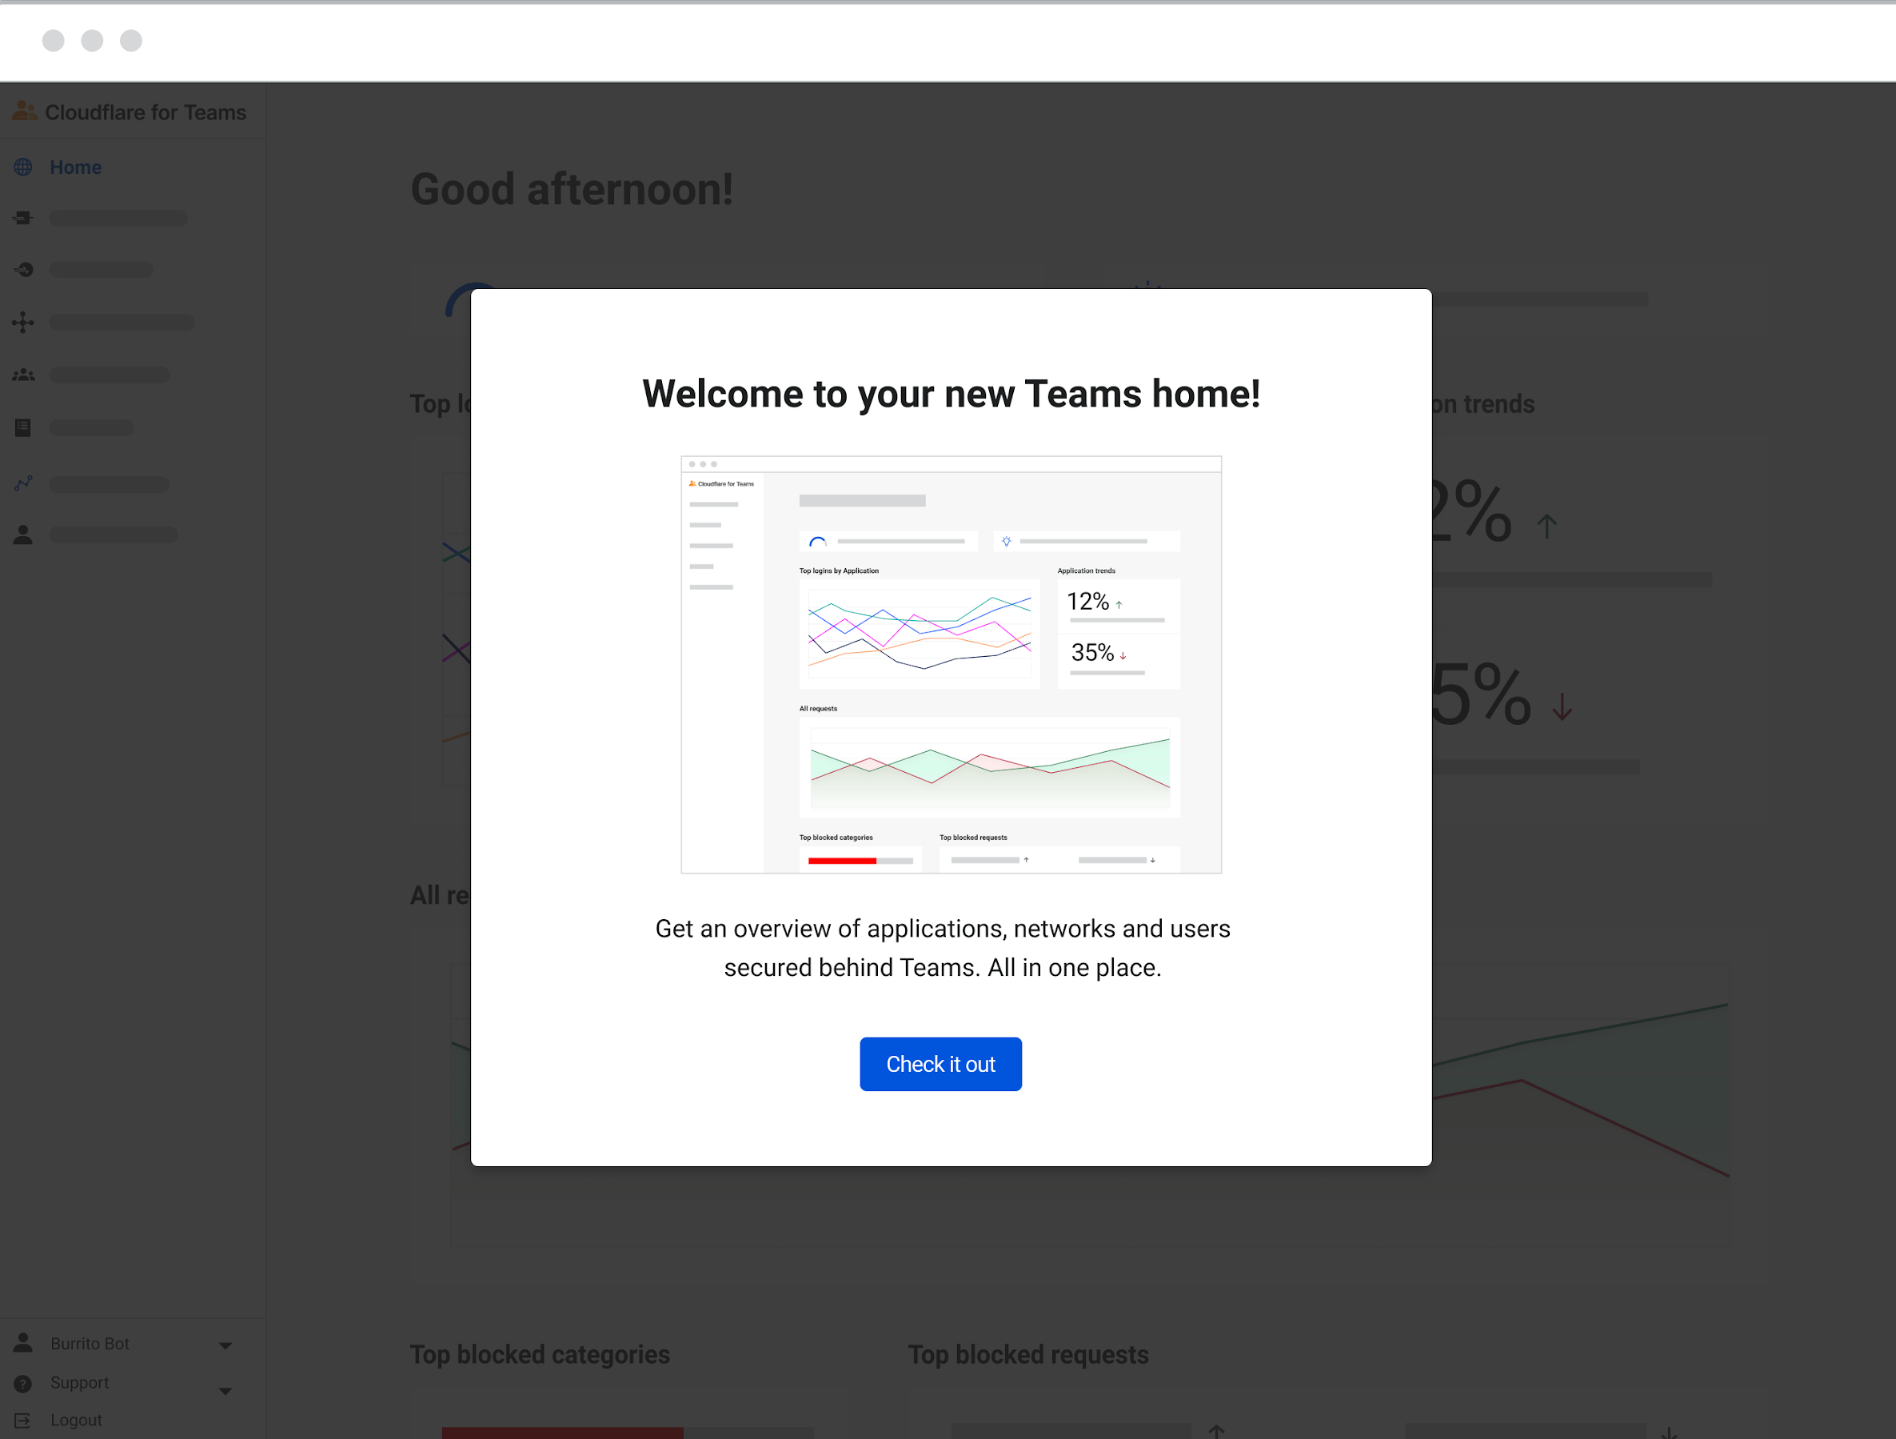Click the single-person icon above Burrito Bot section
This screenshot has height=1439, width=1896.
pos(23,535)
